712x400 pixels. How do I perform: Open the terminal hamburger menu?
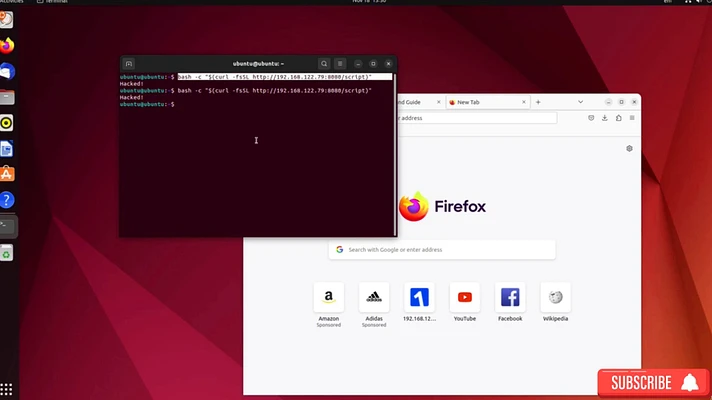[x=340, y=64]
